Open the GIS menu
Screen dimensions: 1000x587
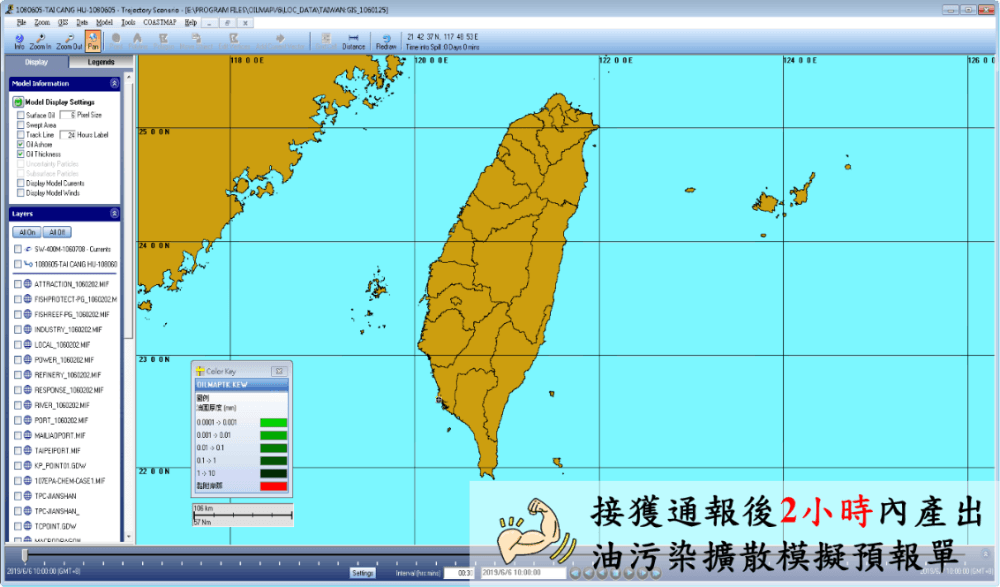[x=63, y=22]
